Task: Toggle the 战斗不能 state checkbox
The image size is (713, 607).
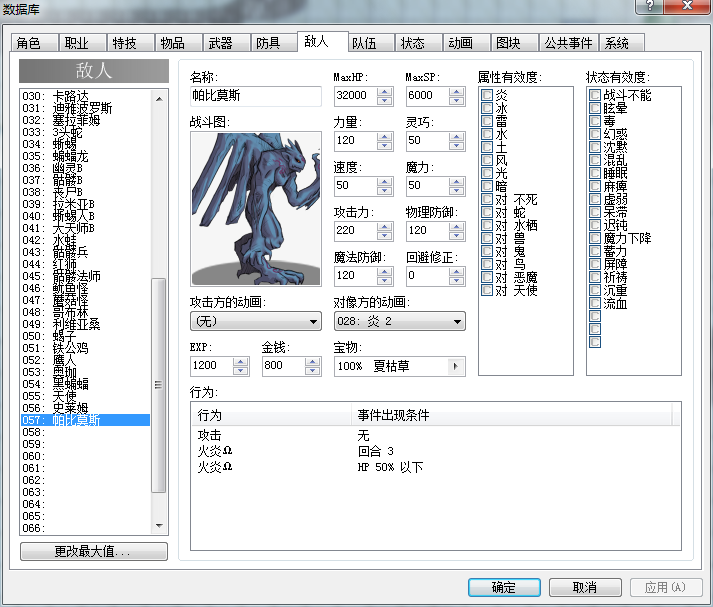Action: click(x=595, y=95)
